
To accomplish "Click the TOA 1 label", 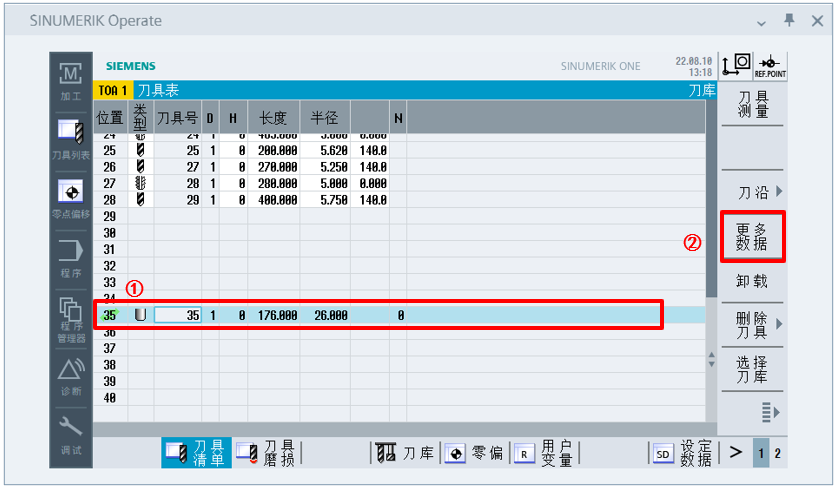I will pos(113,90).
